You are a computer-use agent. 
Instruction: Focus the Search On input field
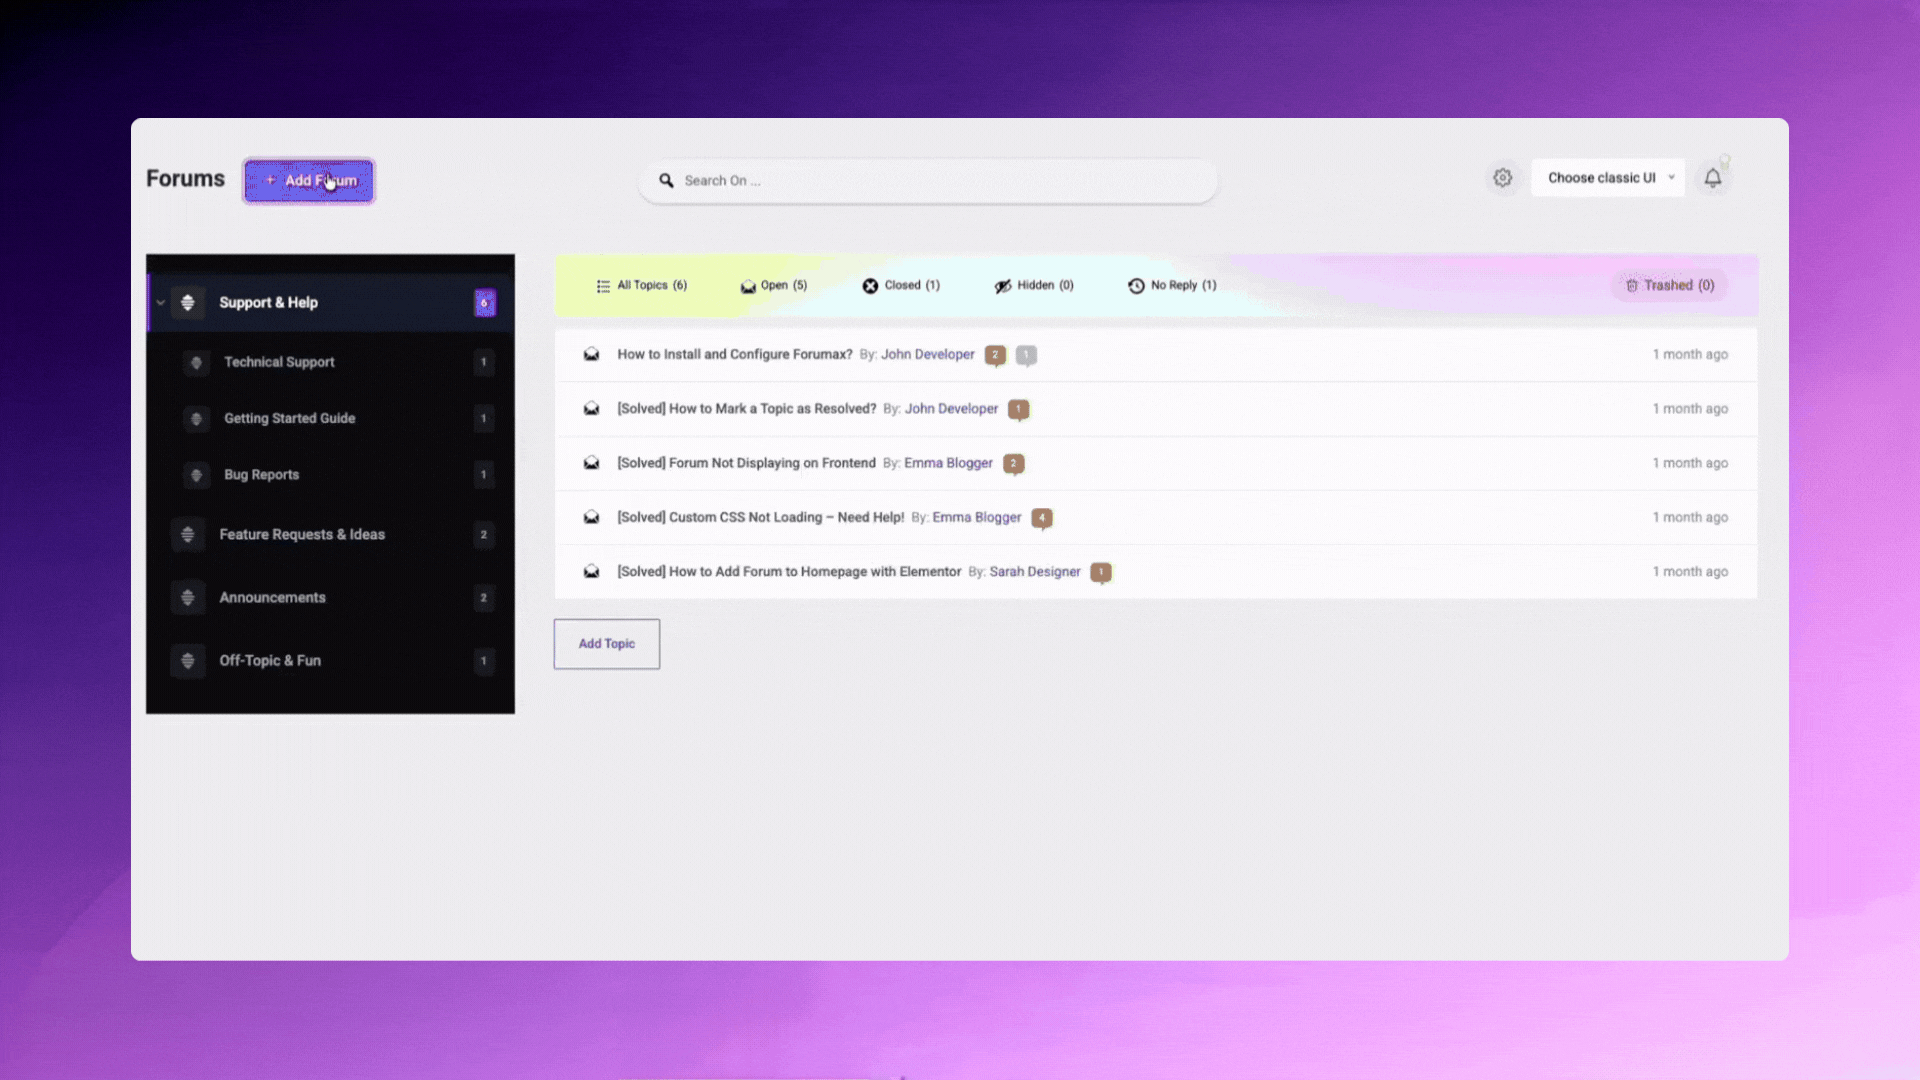point(928,181)
